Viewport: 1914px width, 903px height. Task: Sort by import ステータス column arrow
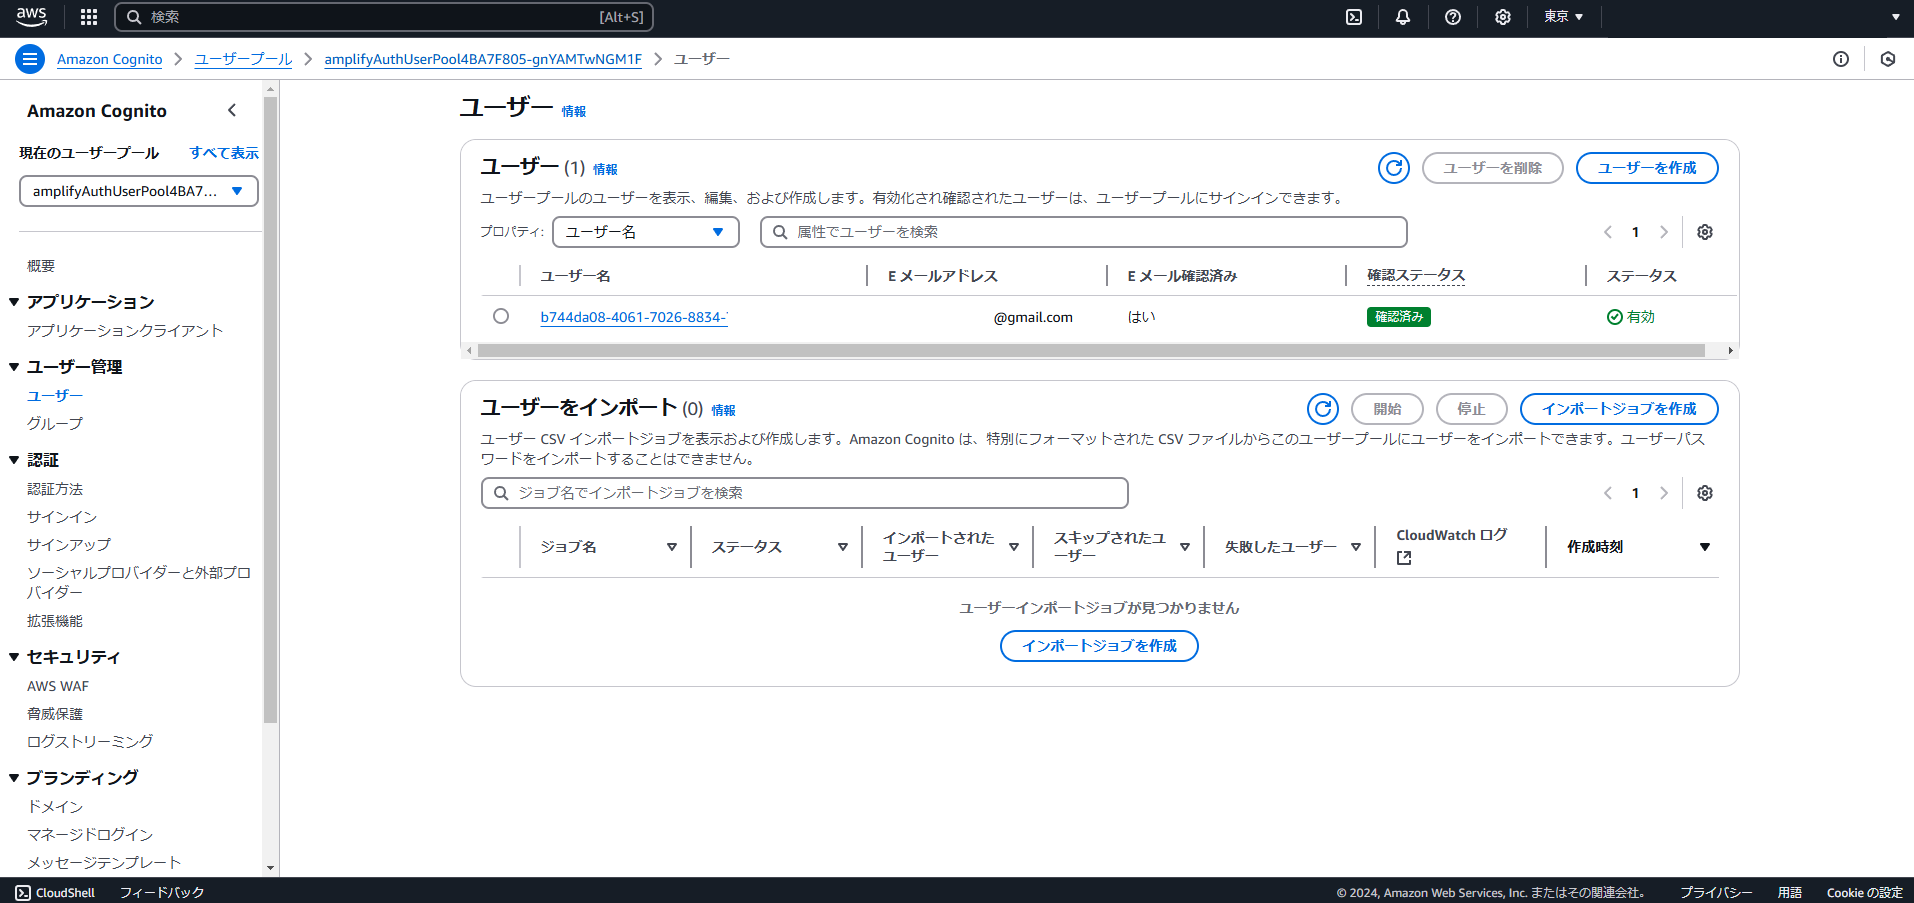click(x=843, y=547)
